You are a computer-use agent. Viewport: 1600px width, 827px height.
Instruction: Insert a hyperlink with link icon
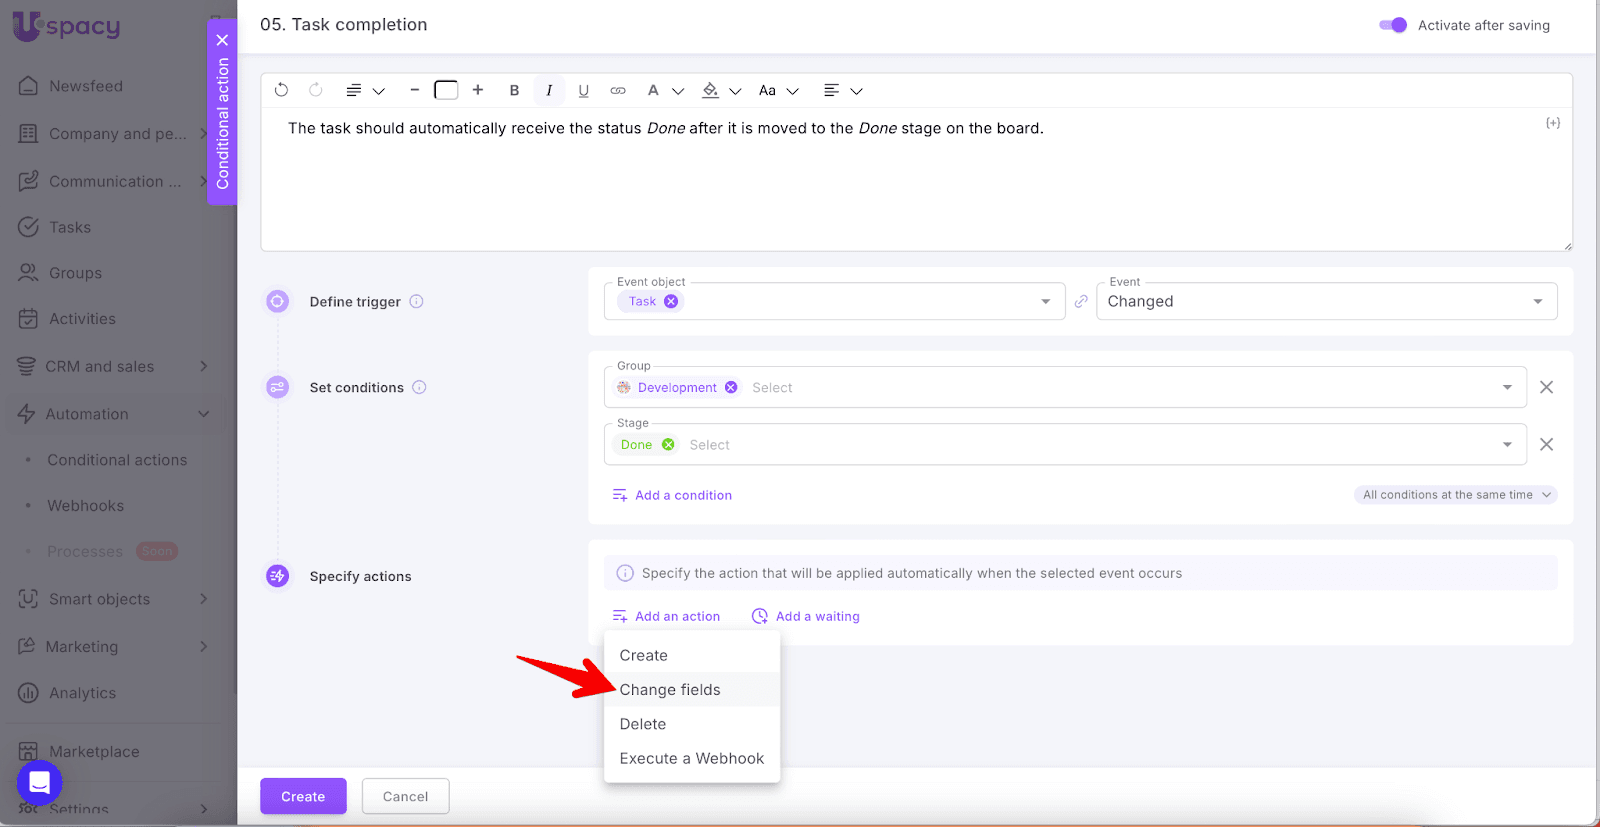click(618, 90)
